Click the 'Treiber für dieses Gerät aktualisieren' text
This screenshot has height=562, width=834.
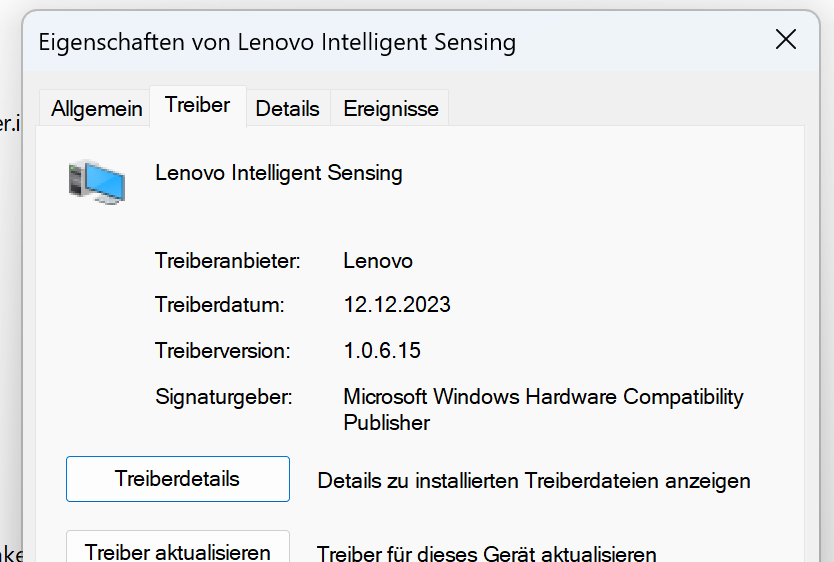point(487,553)
